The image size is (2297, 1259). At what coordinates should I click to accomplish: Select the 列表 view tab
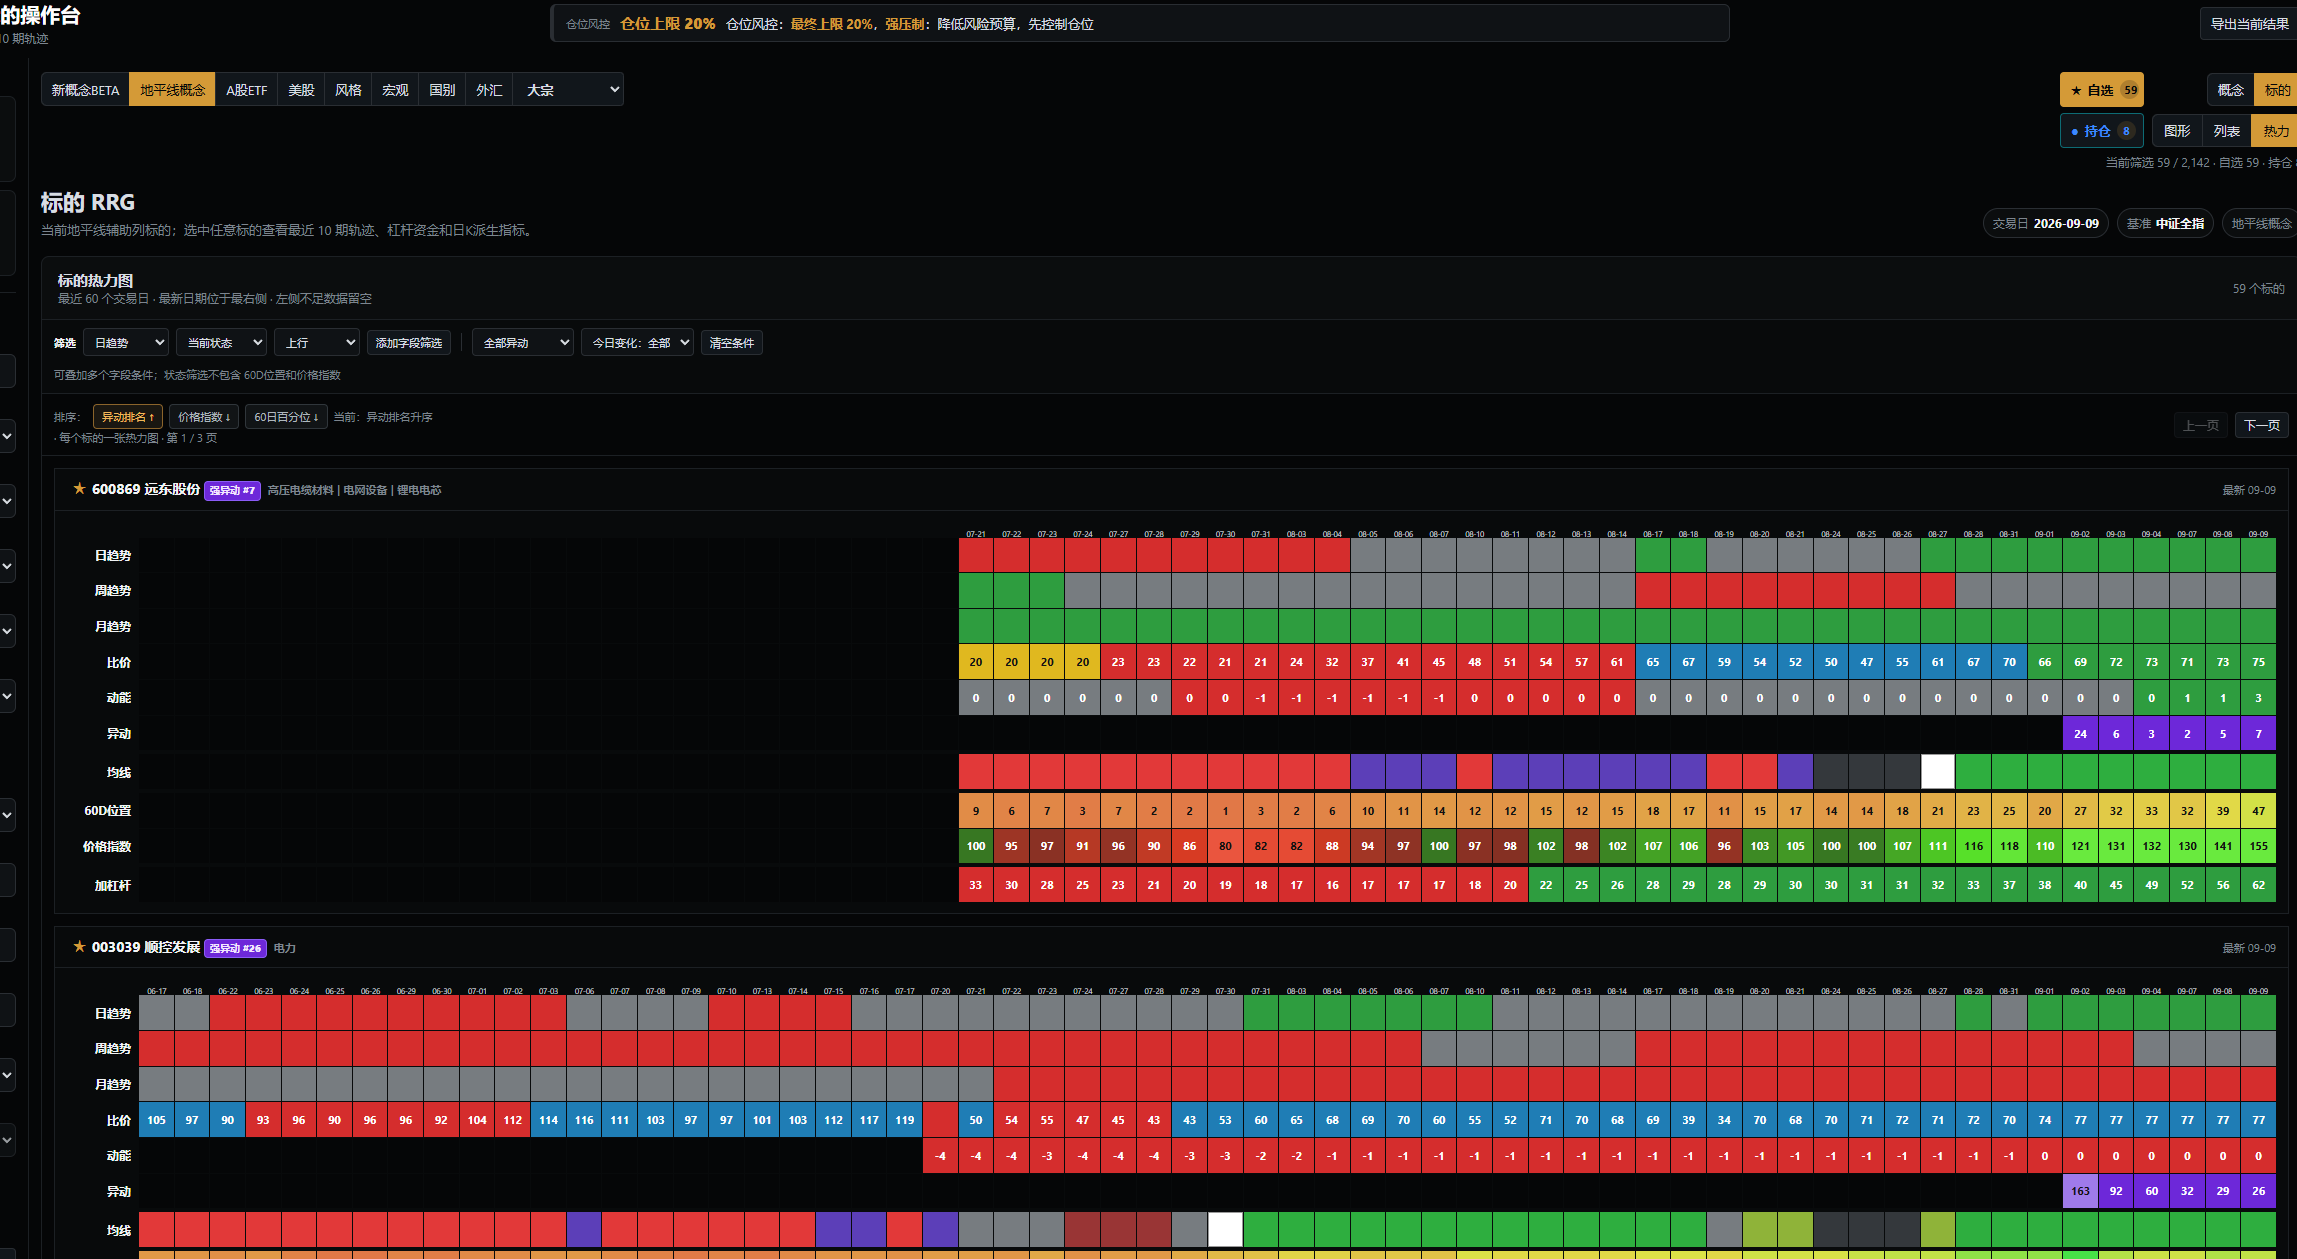coord(2226,131)
